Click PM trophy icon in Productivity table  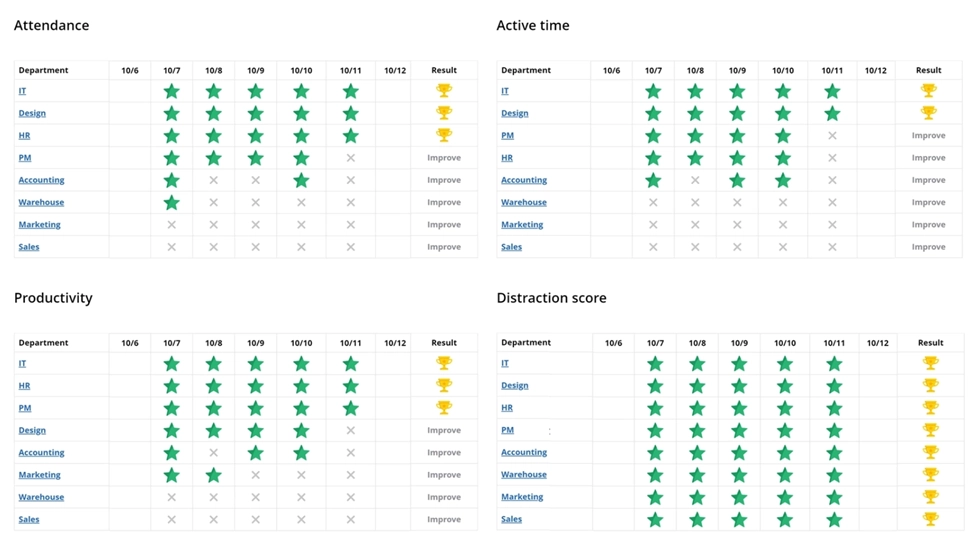tap(444, 408)
